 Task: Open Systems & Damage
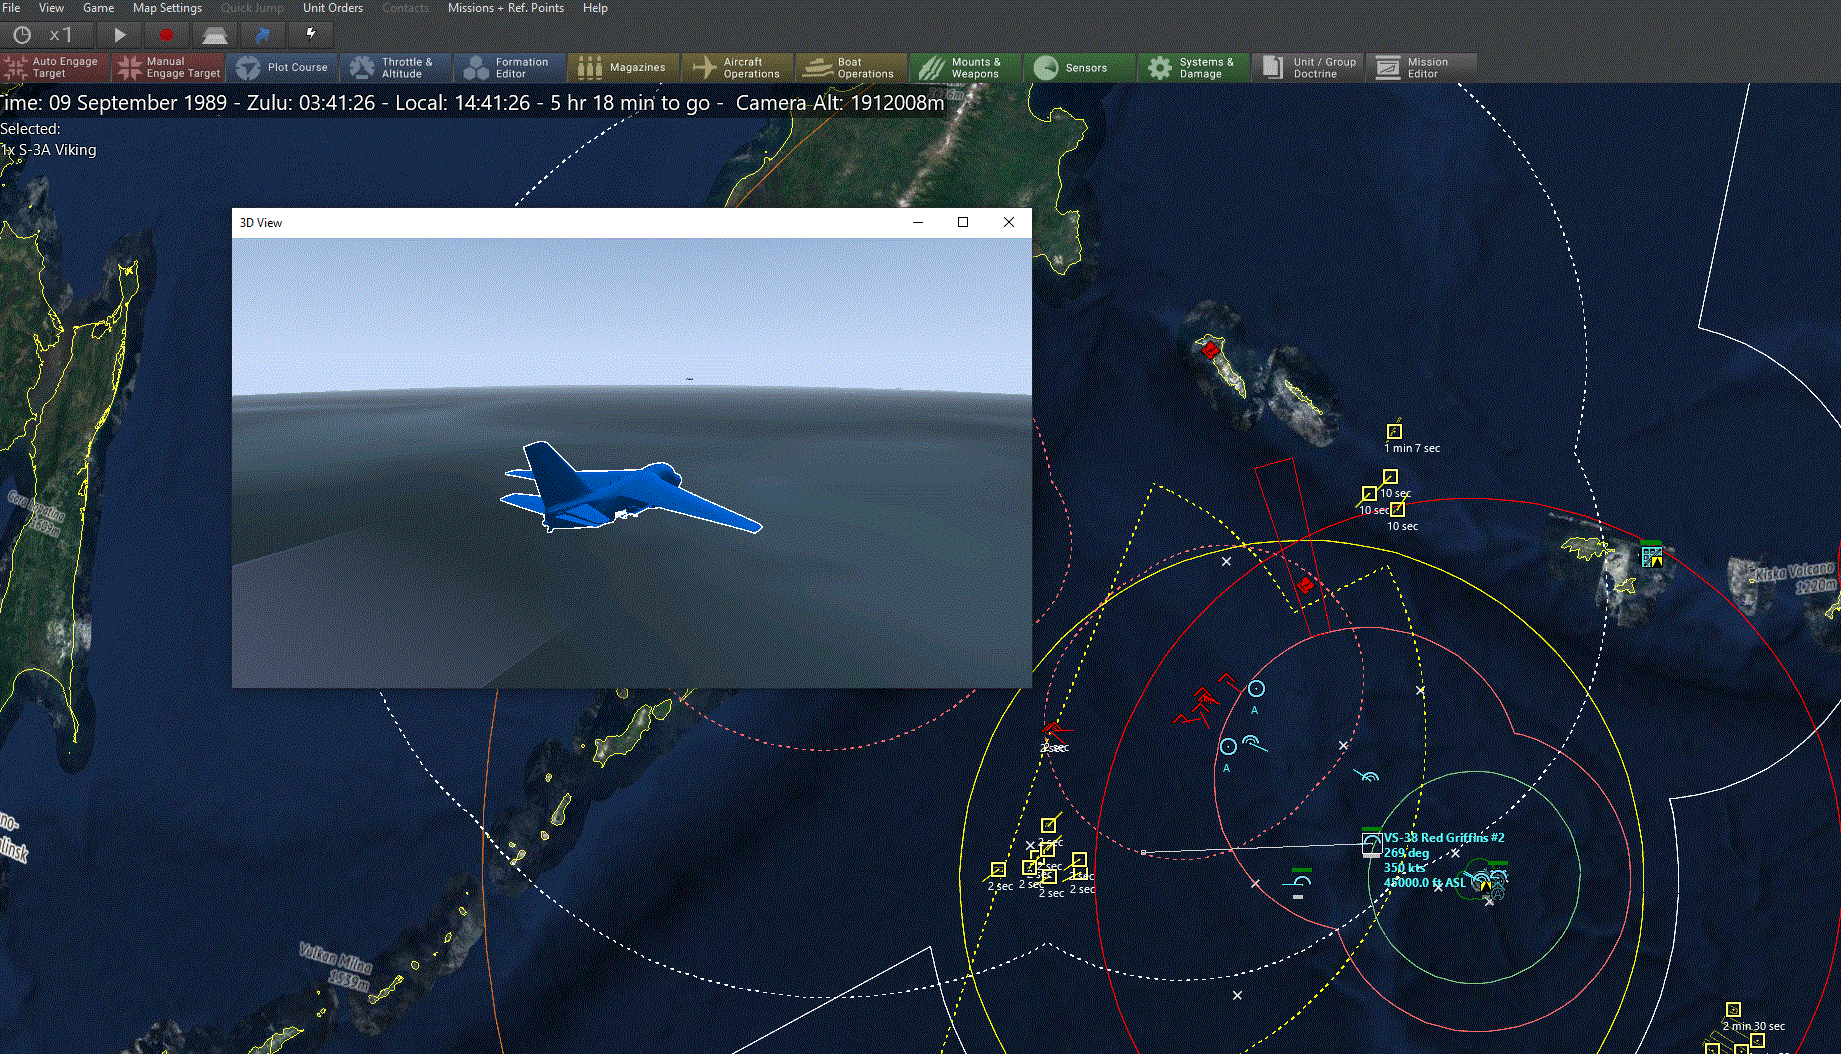pyautogui.click(x=1193, y=67)
